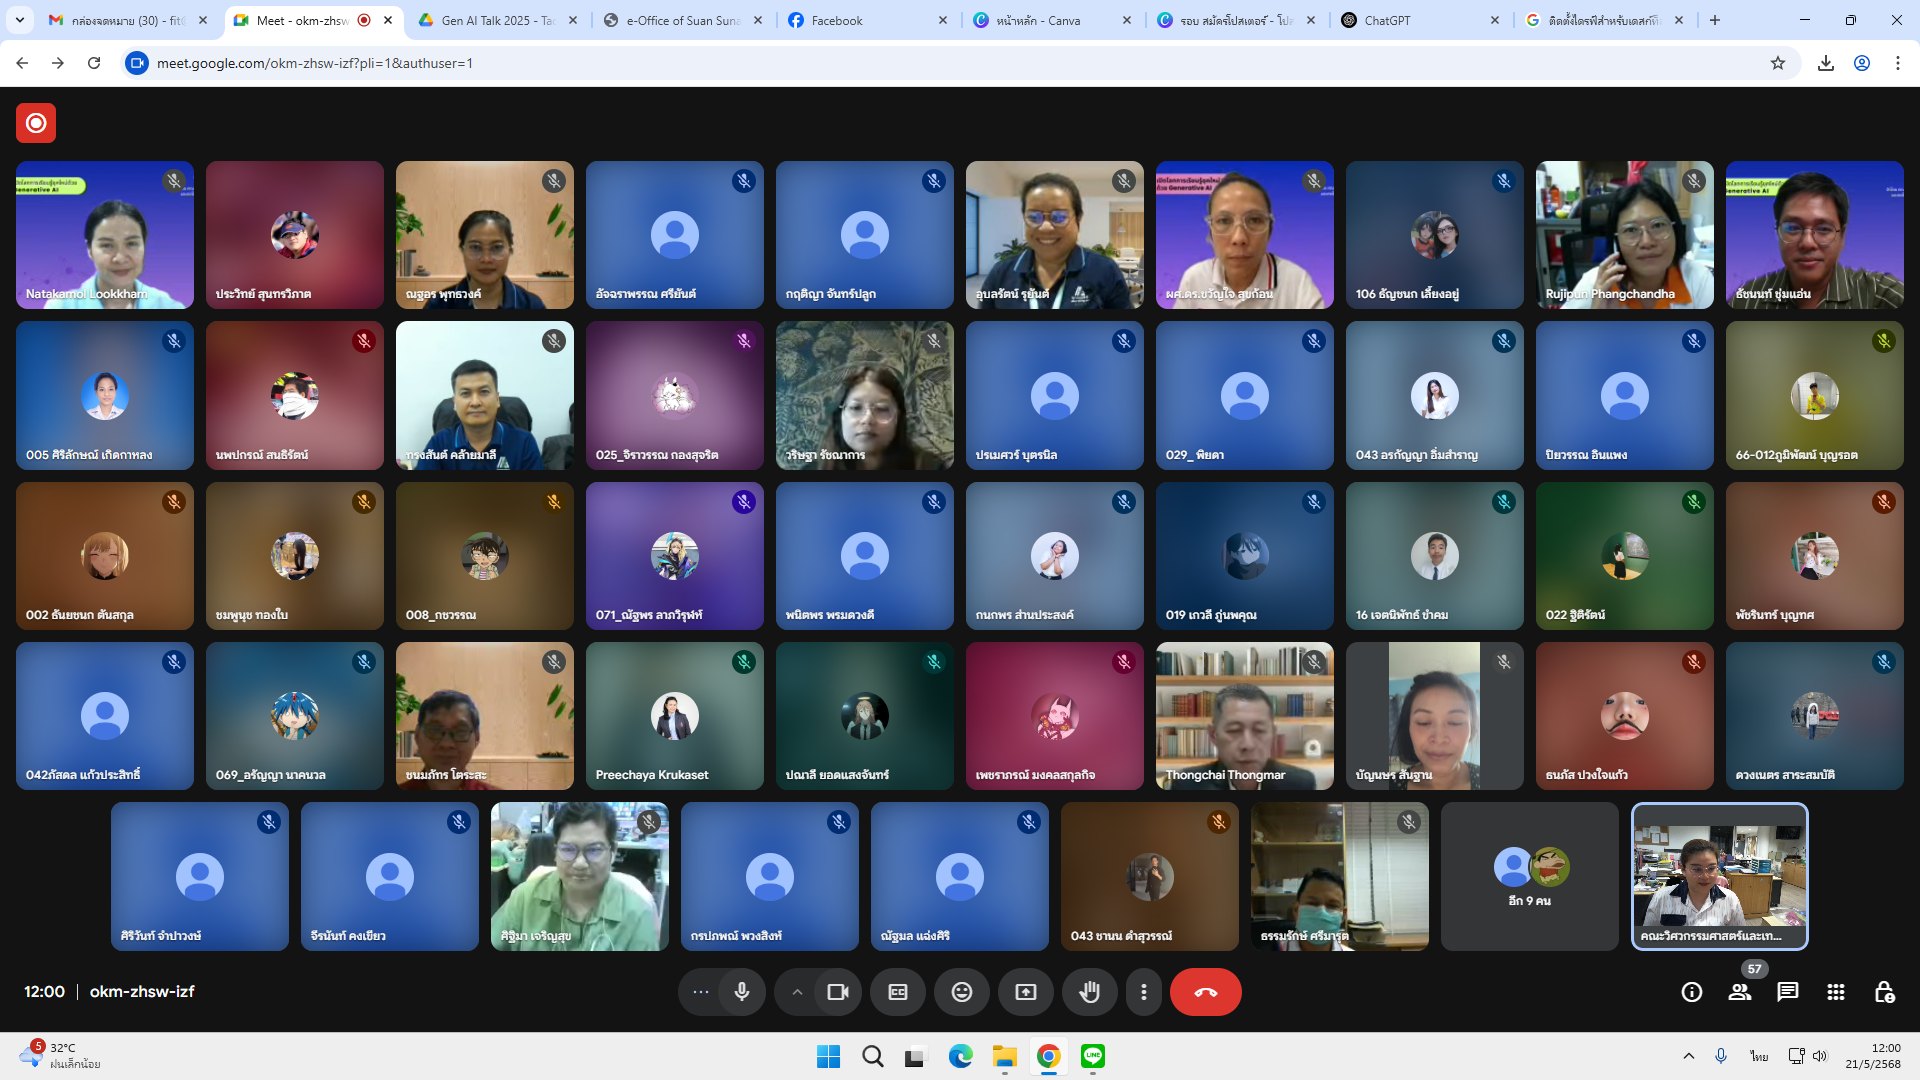Screen dimensions: 1920x1080
Task: Turn the camera on or off
Action: coord(838,992)
